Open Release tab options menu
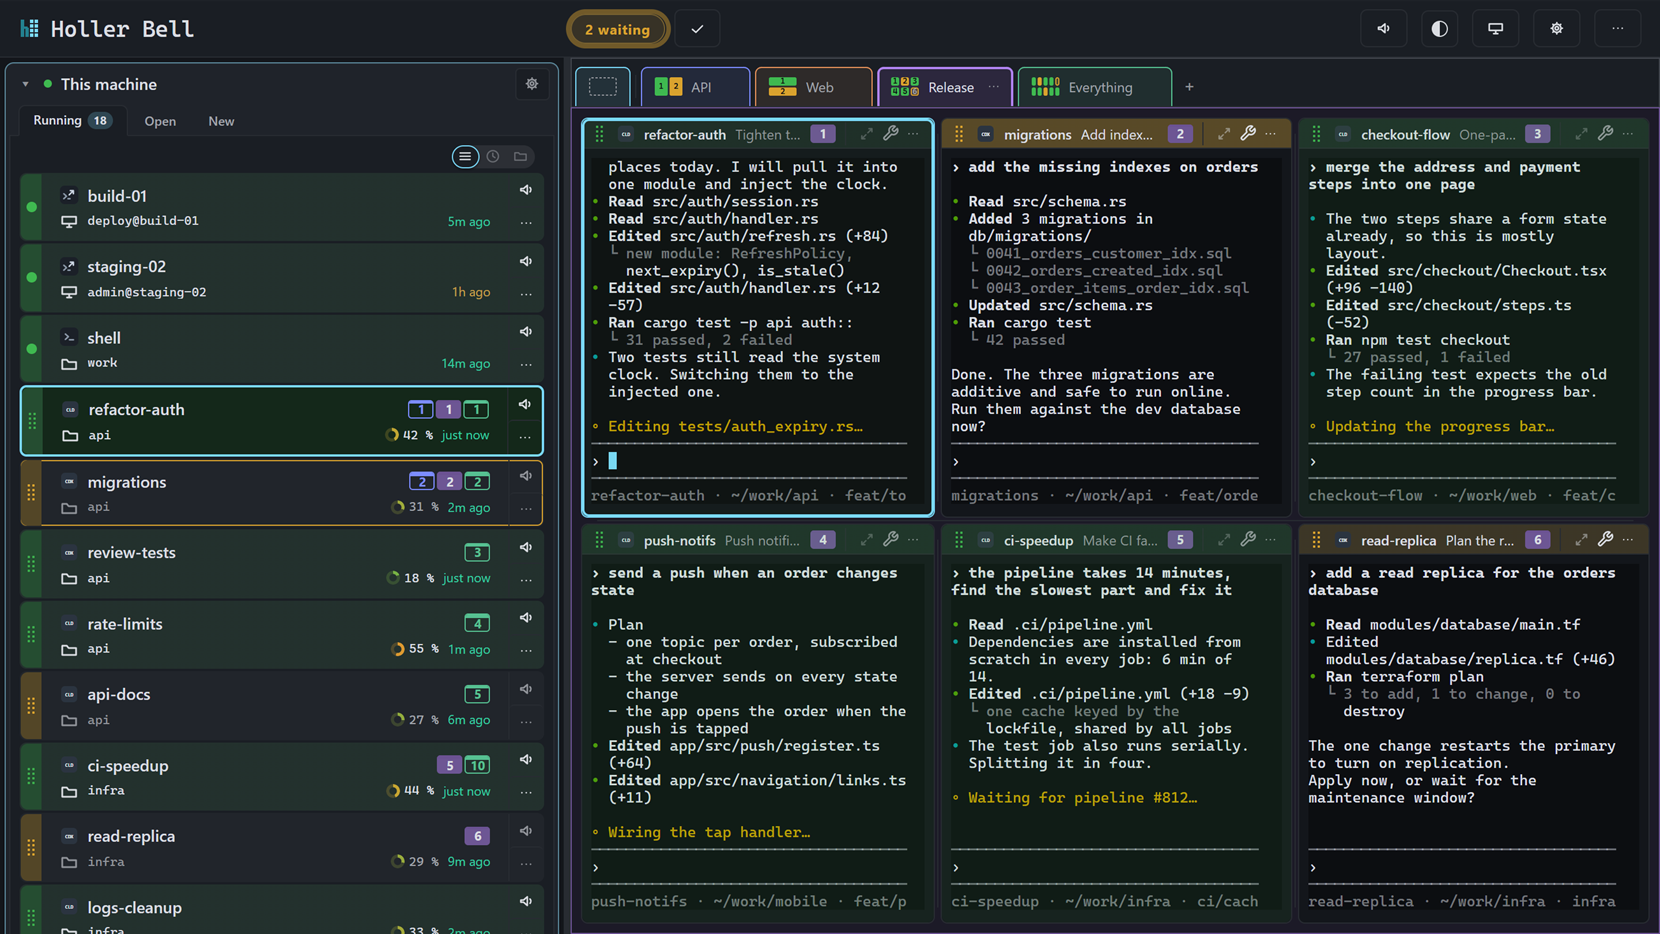The image size is (1660, 934). [994, 87]
